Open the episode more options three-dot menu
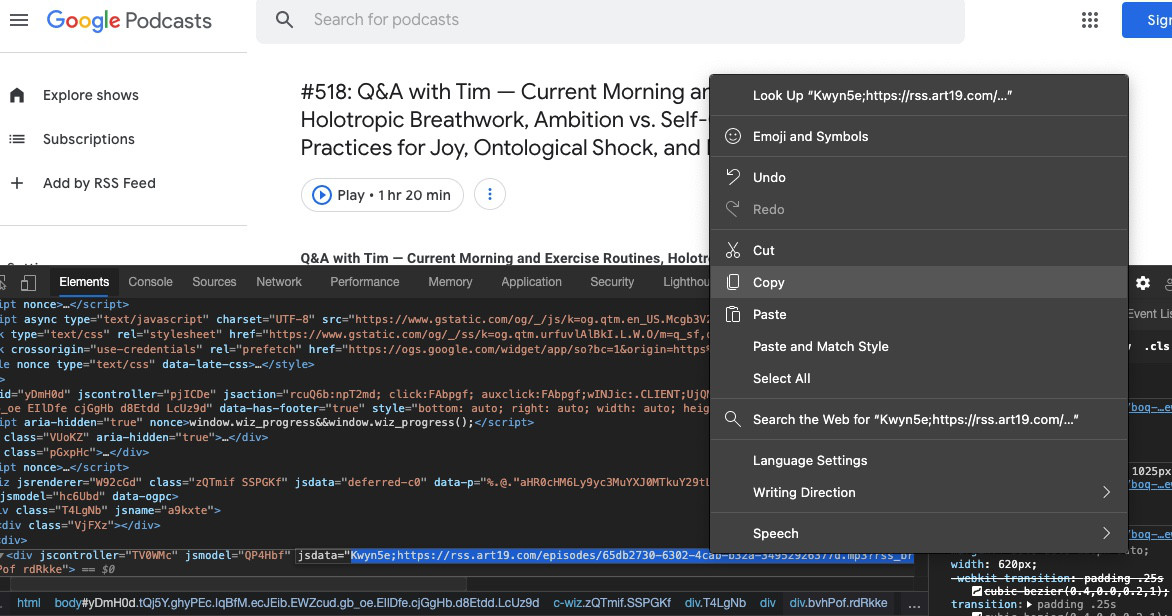The image size is (1172, 616). 490,194
